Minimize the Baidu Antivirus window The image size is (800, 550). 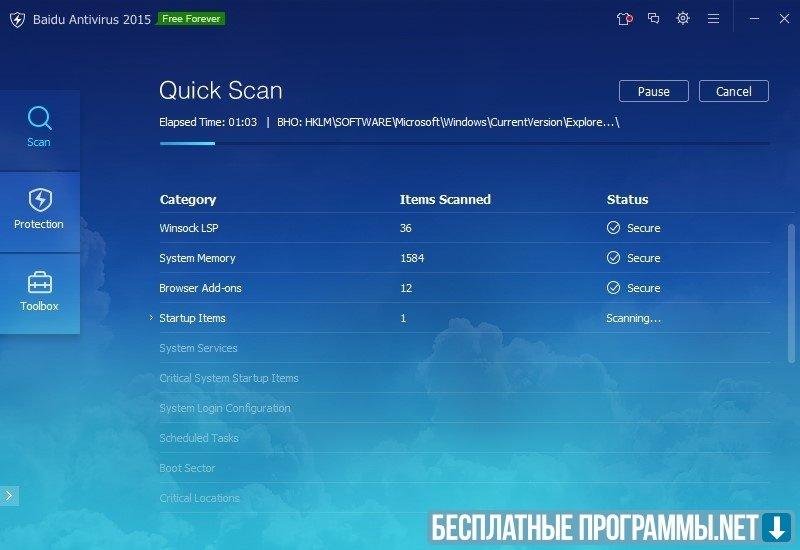tap(754, 19)
